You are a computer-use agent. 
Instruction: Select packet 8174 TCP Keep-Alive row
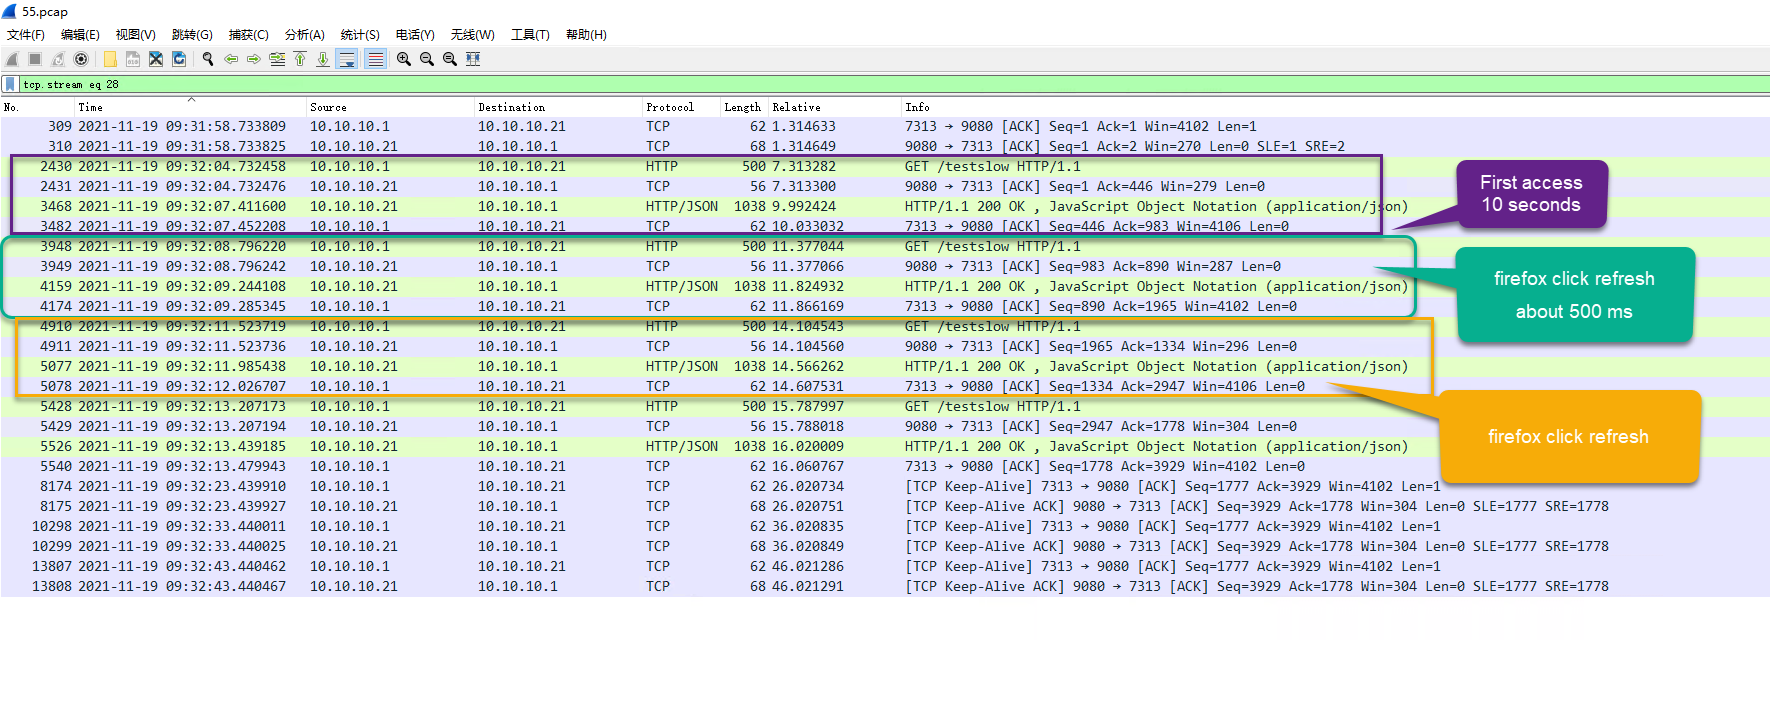coord(885,487)
